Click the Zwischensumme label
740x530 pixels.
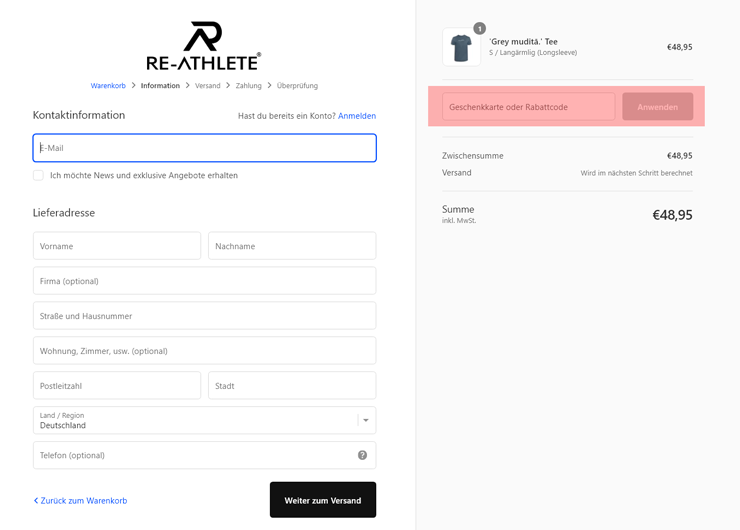[x=472, y=156]
